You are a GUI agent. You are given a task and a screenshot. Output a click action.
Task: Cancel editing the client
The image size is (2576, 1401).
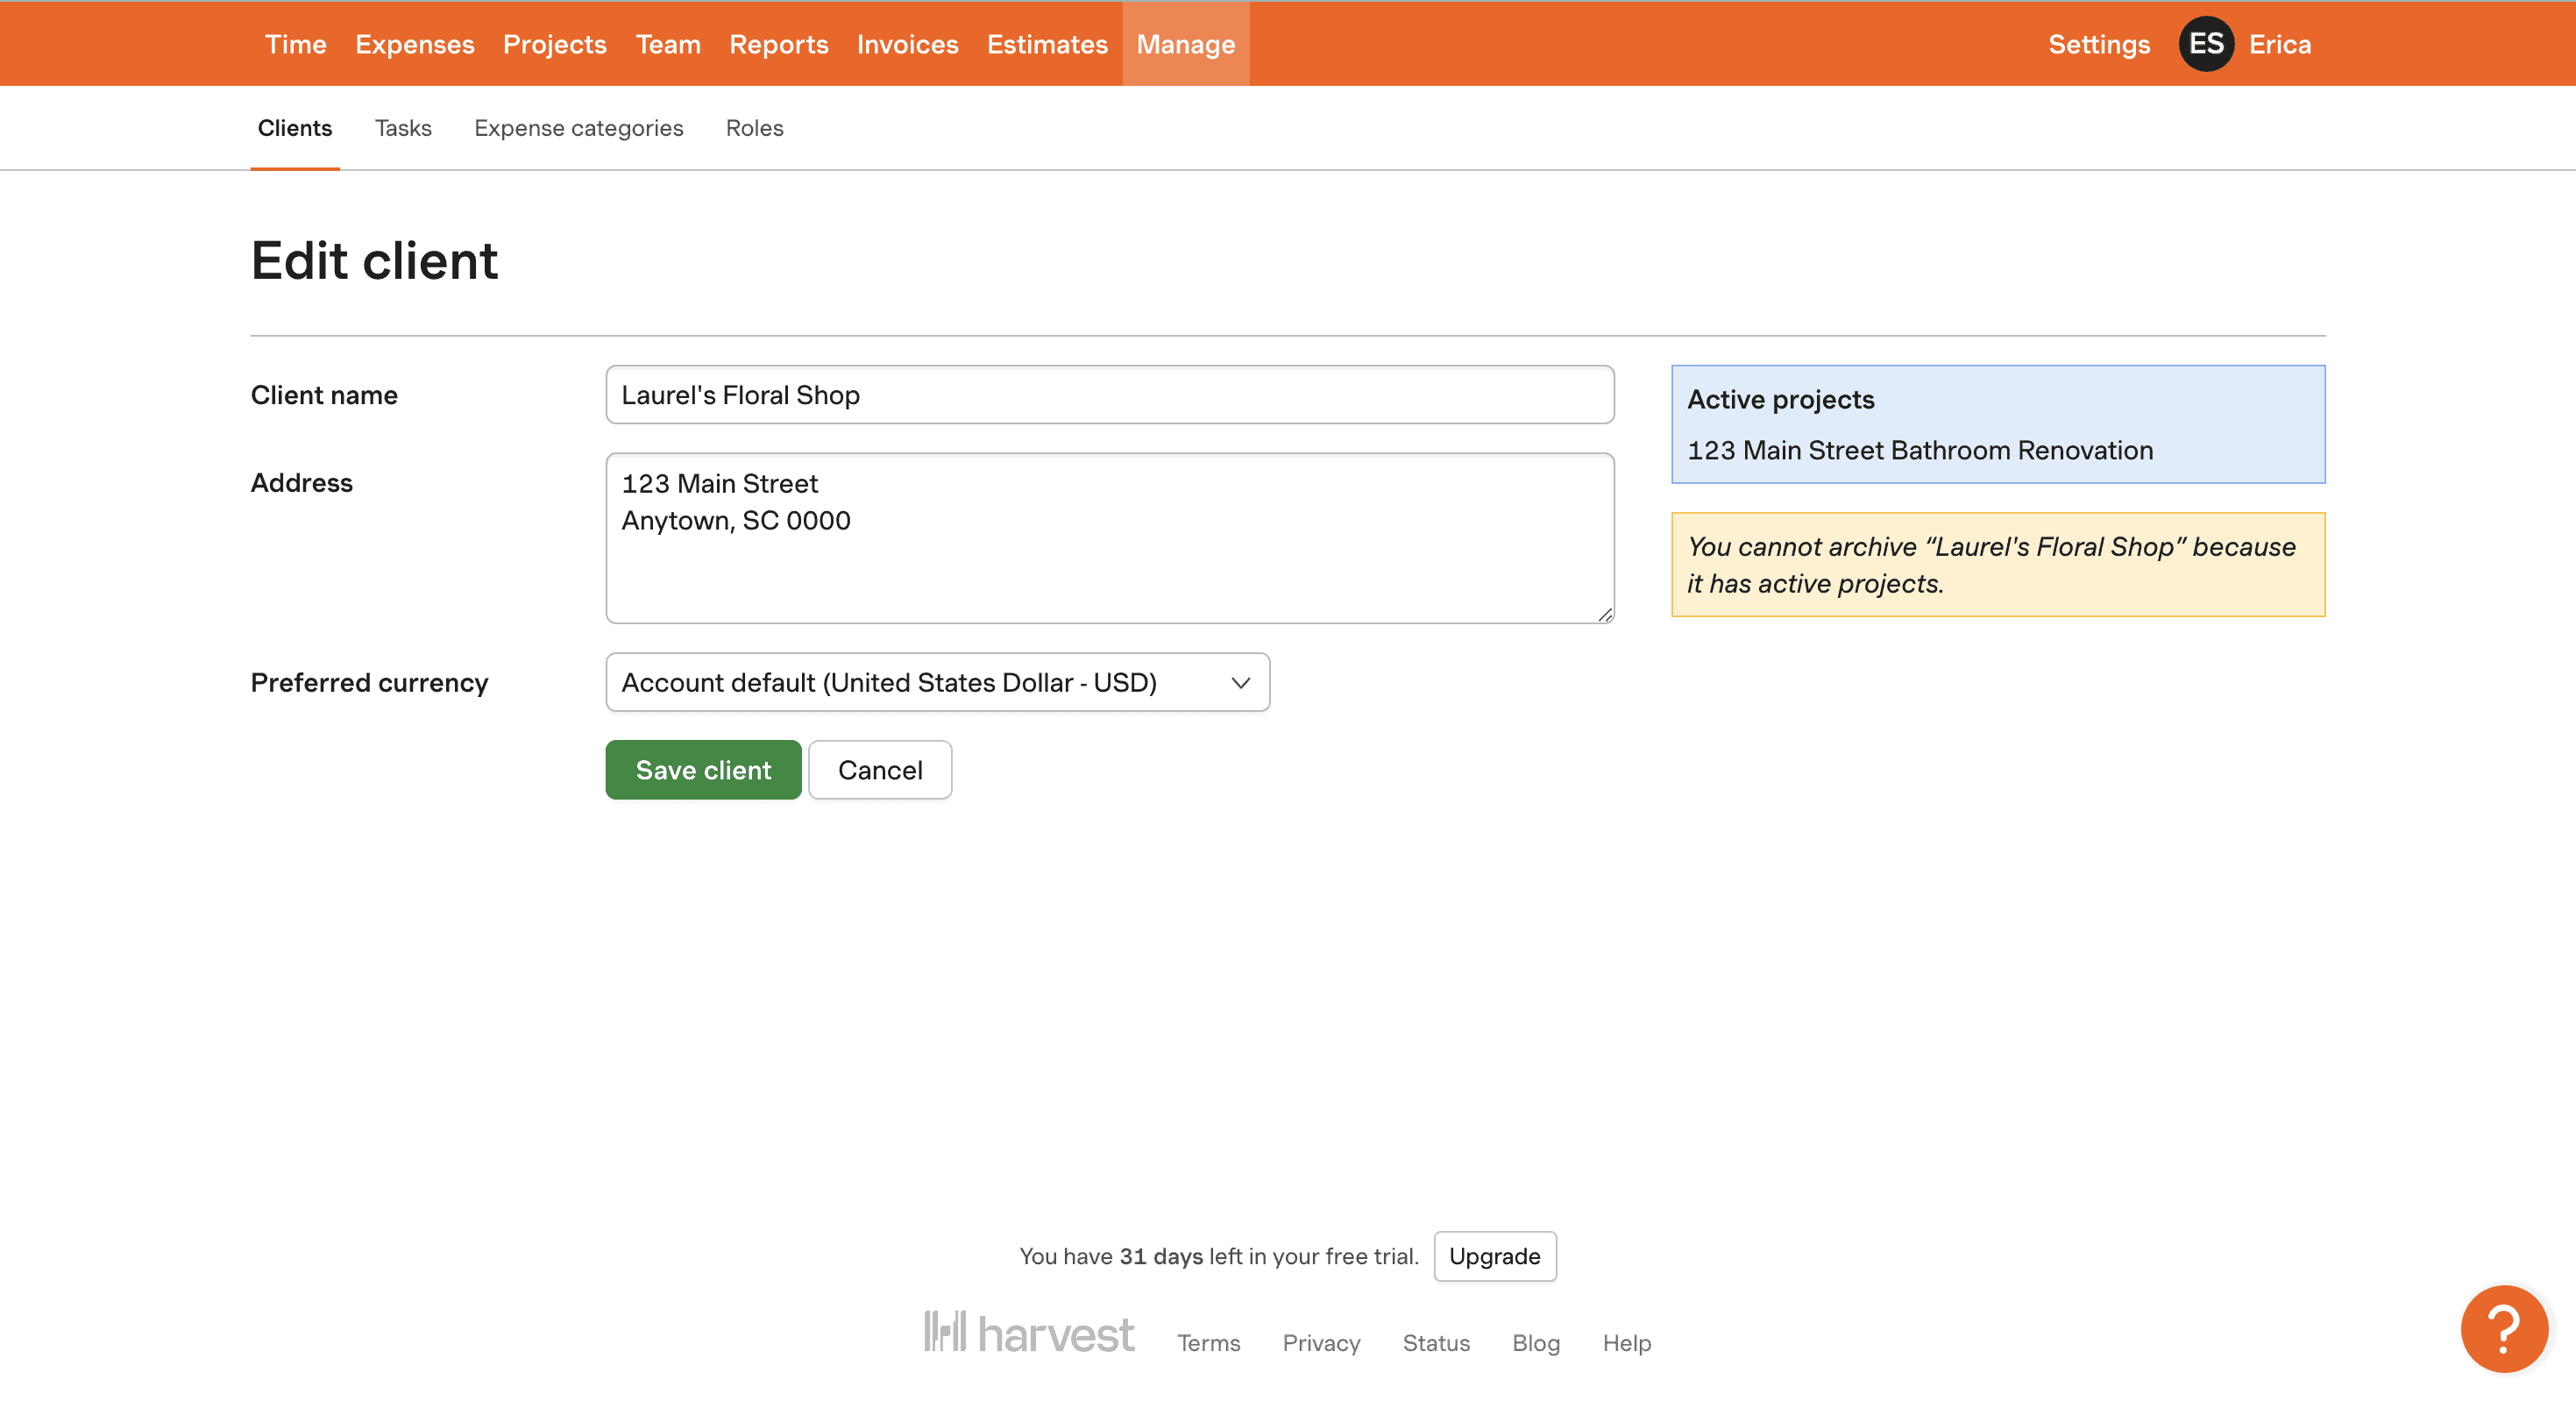pyautogui.click(x=879, y=769)
